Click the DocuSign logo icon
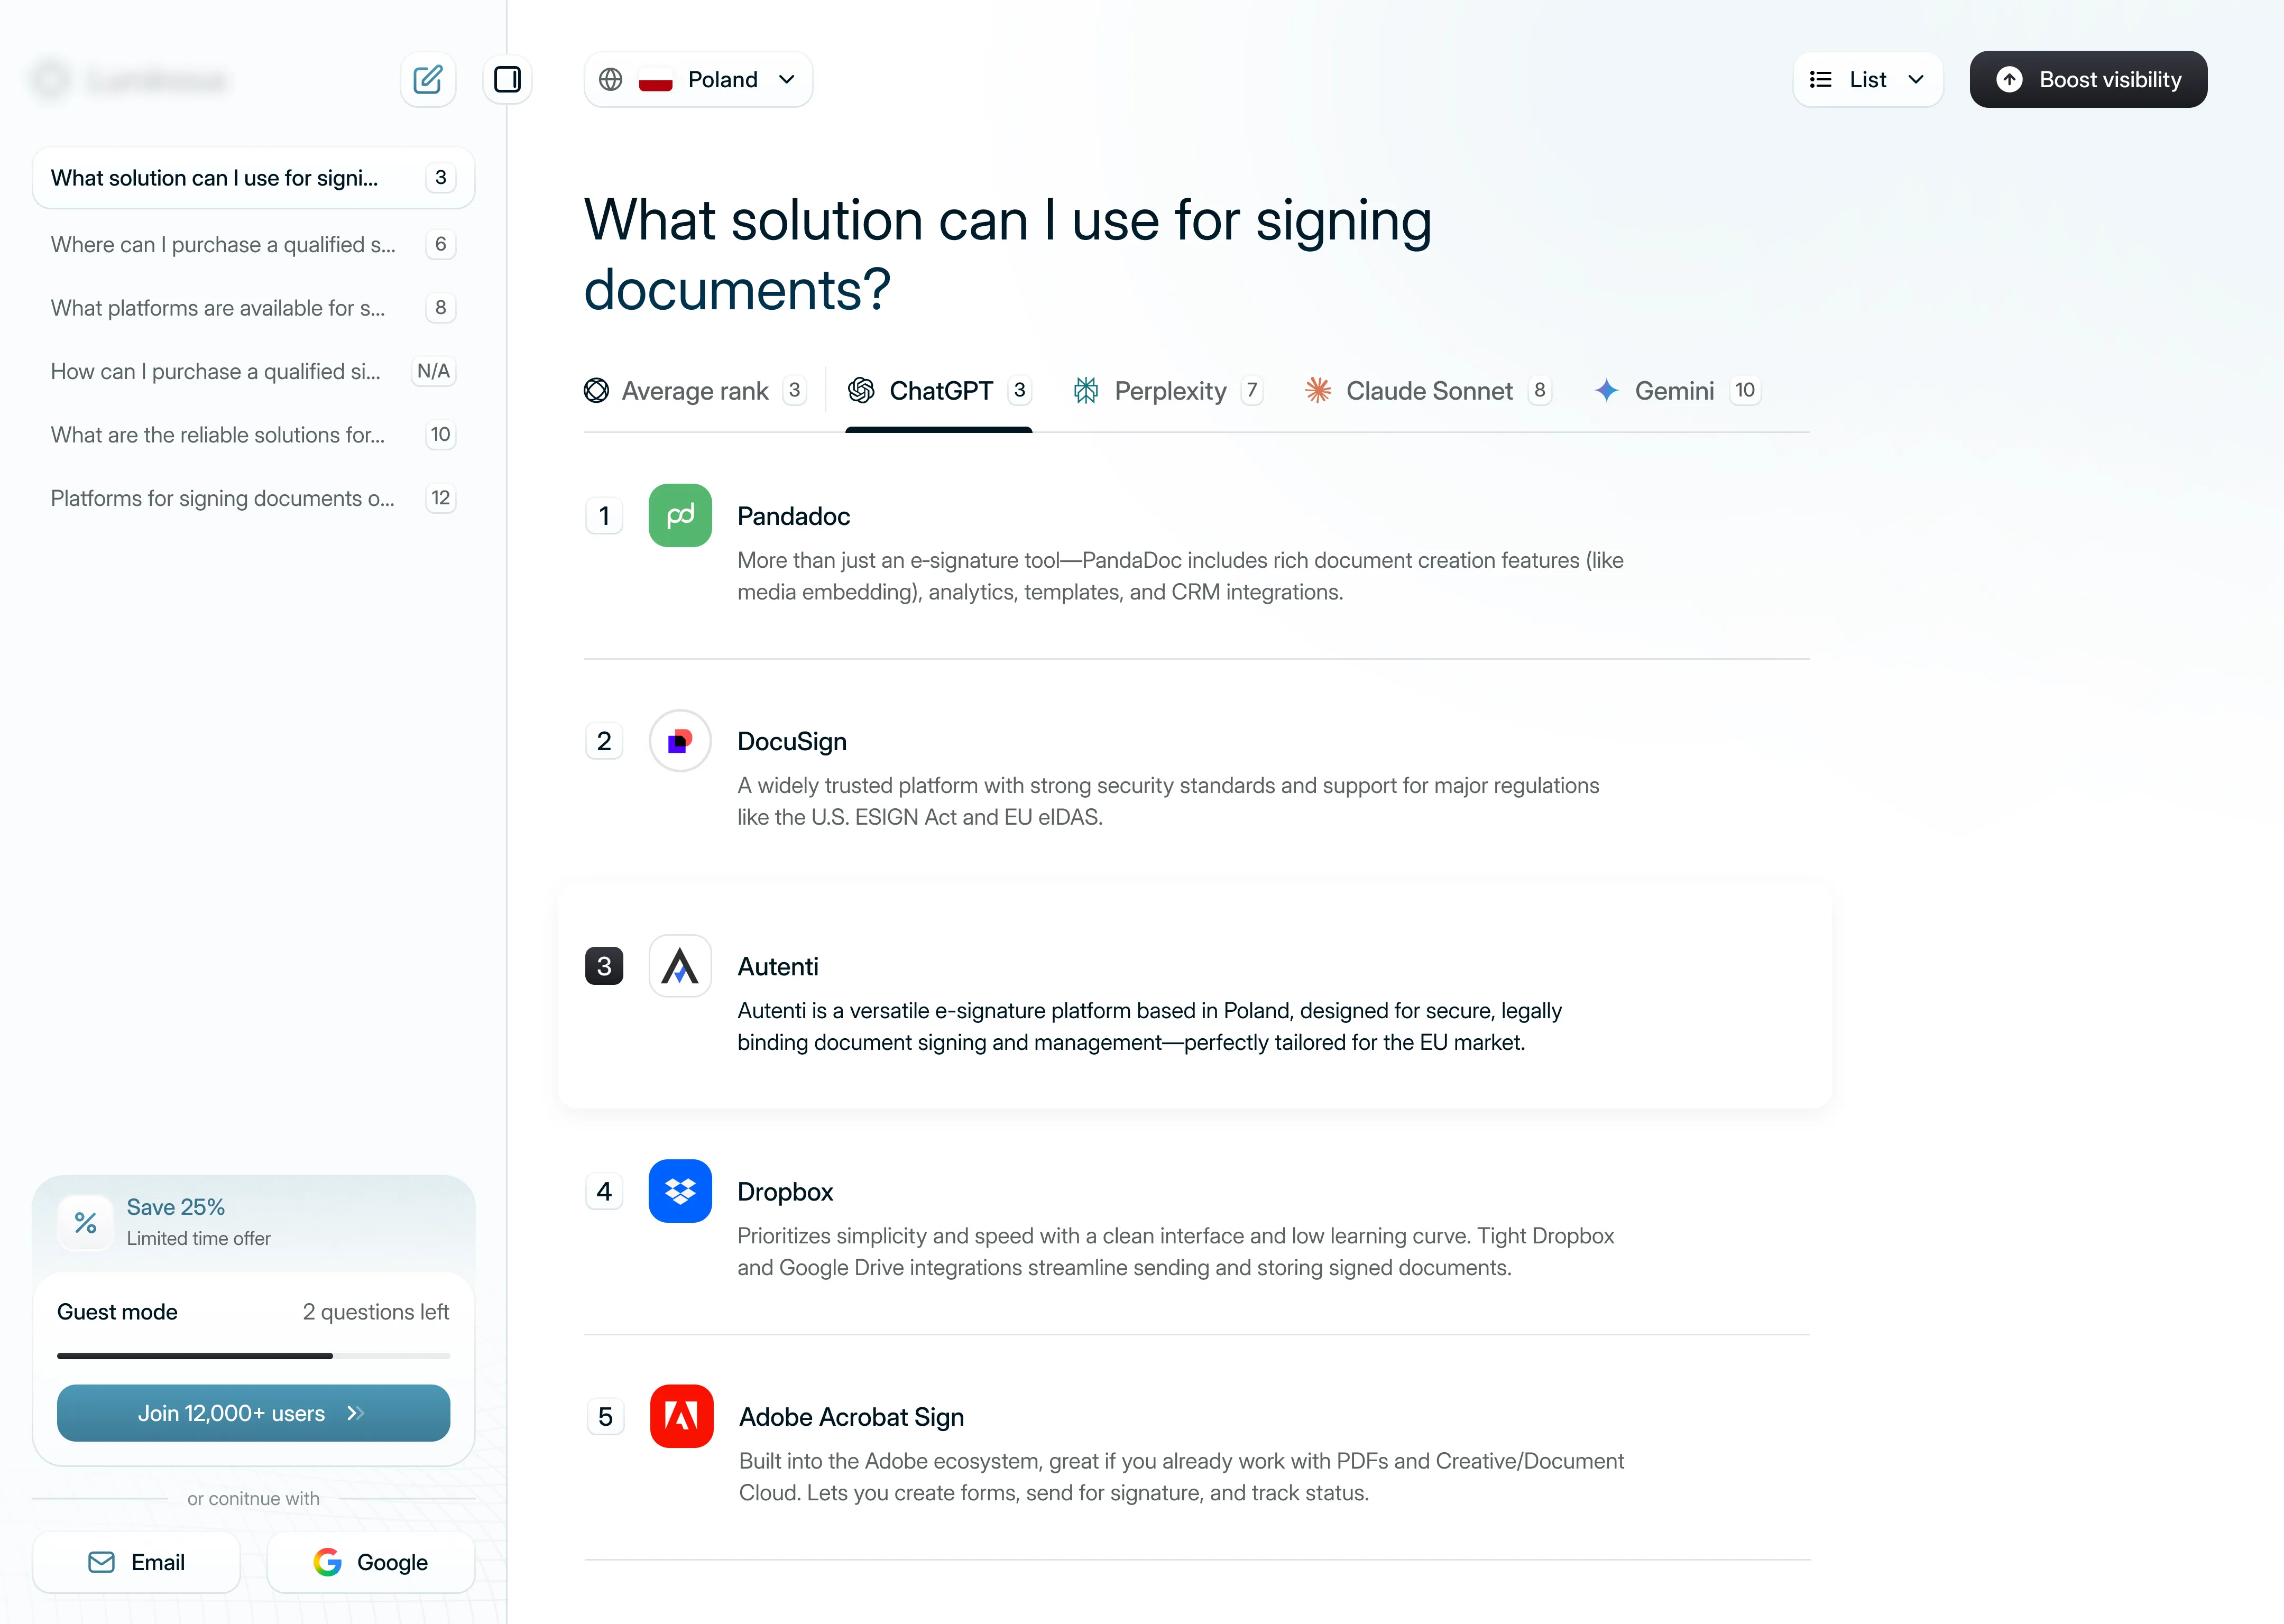 (x=680, y=741)
